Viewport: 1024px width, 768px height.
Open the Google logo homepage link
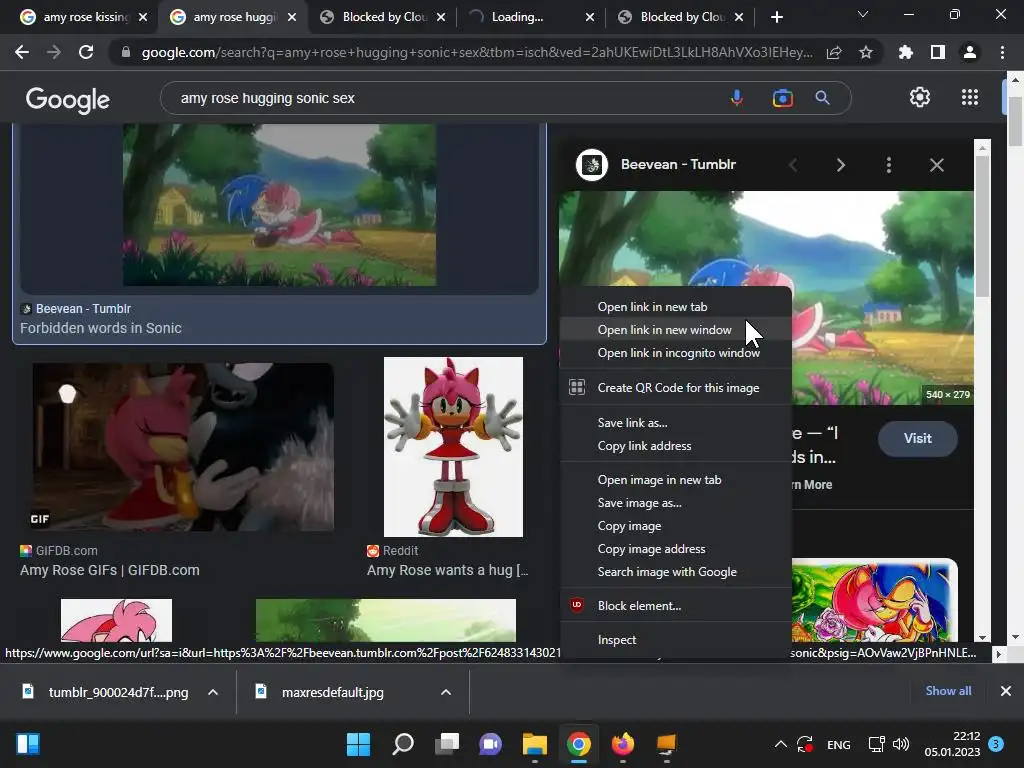68,99
